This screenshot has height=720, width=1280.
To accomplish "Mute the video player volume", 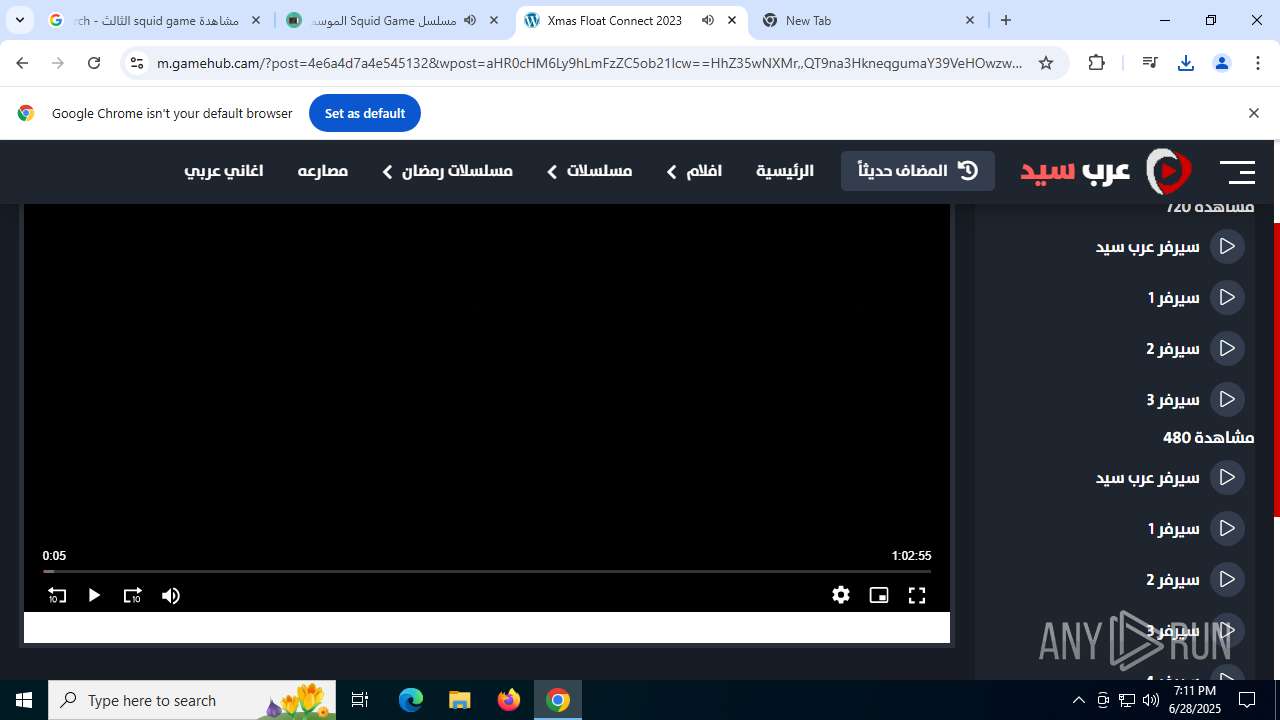I will (x=171, y=595).
